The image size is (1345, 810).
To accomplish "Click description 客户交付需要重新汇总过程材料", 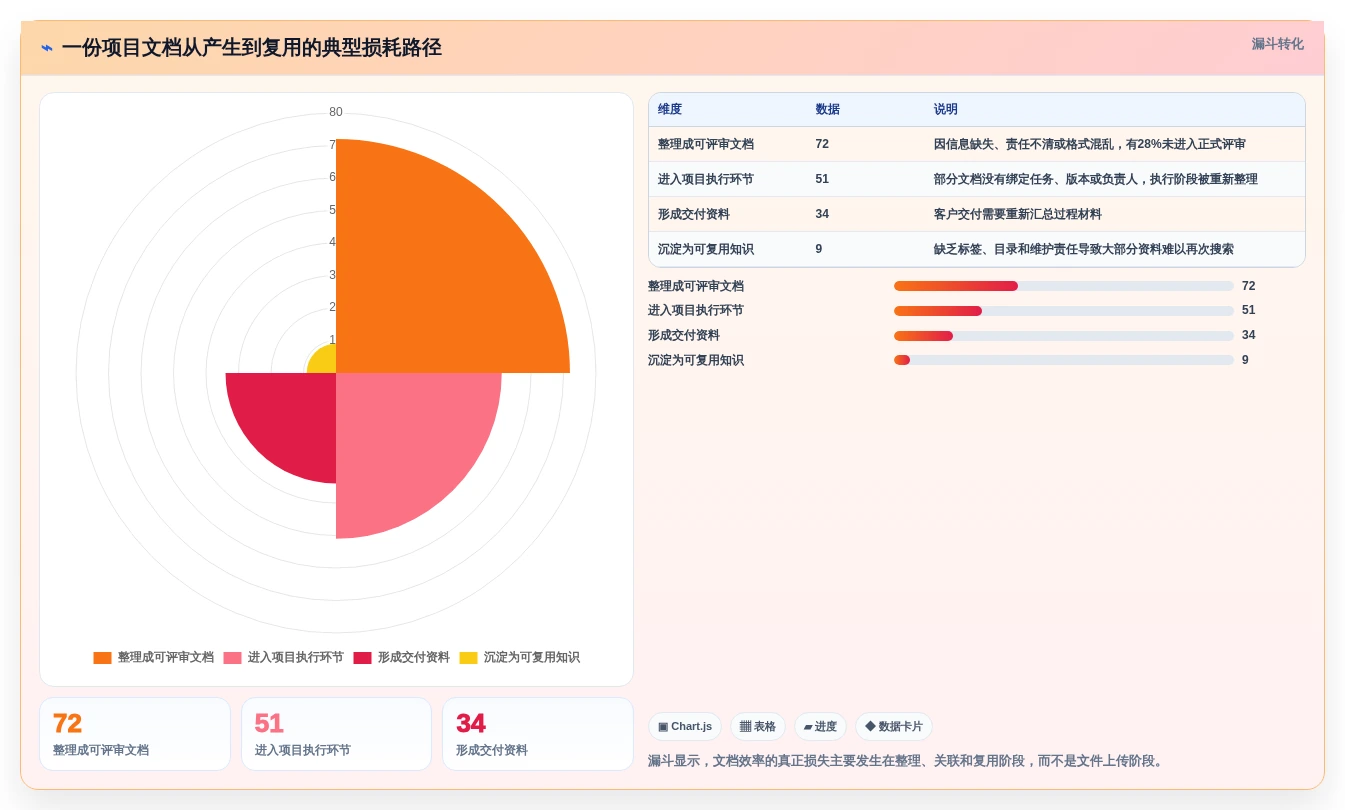I will coord(1017,214).
